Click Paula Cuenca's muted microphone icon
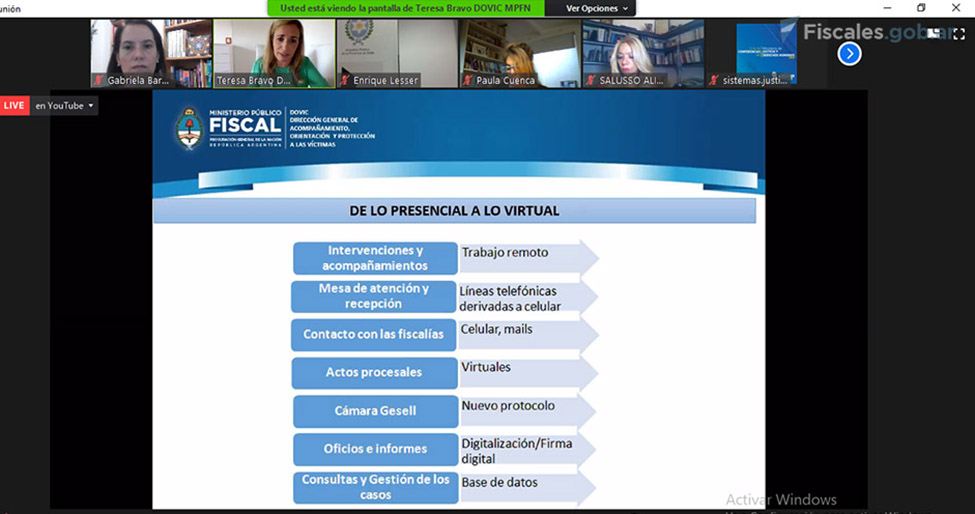975x514 pixels. tap(468, 80)
